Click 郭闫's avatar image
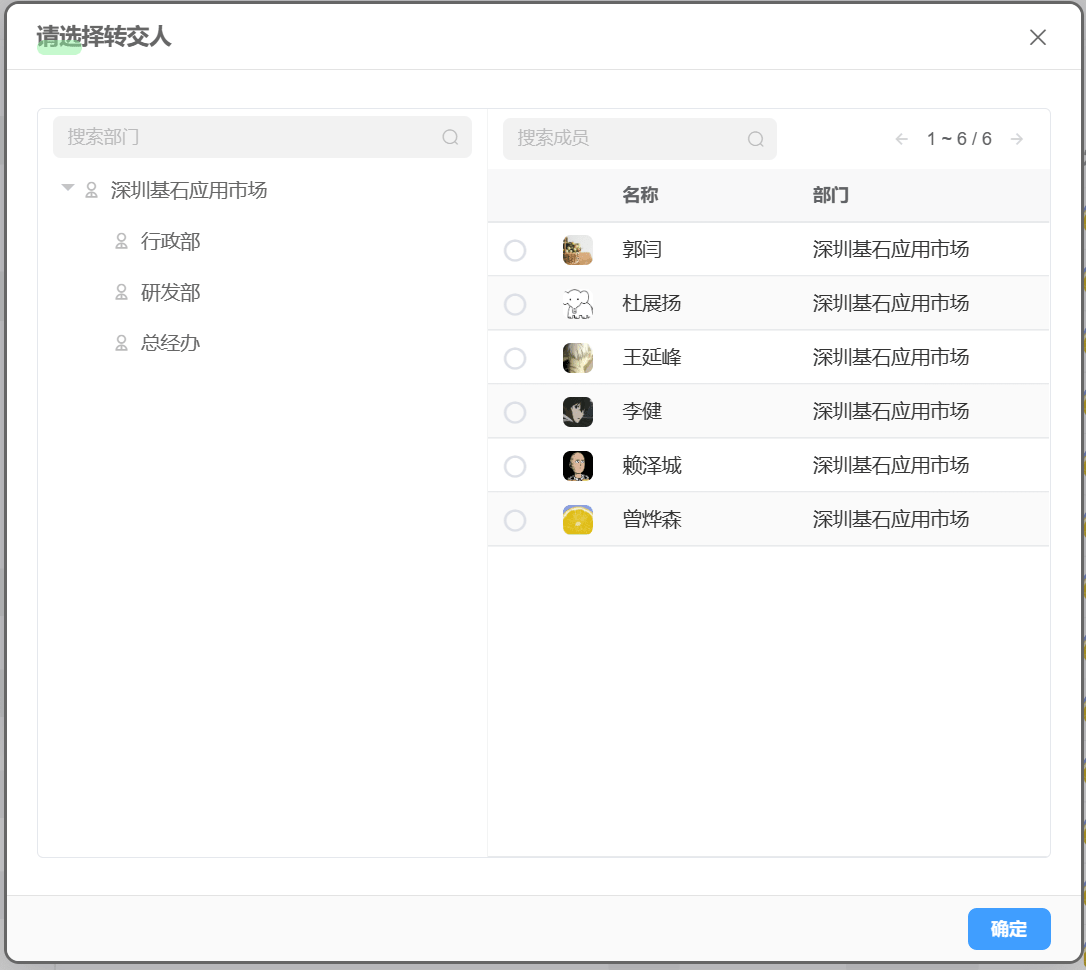The width and height of the screenshot is (1086, 970). coord(578,250)
